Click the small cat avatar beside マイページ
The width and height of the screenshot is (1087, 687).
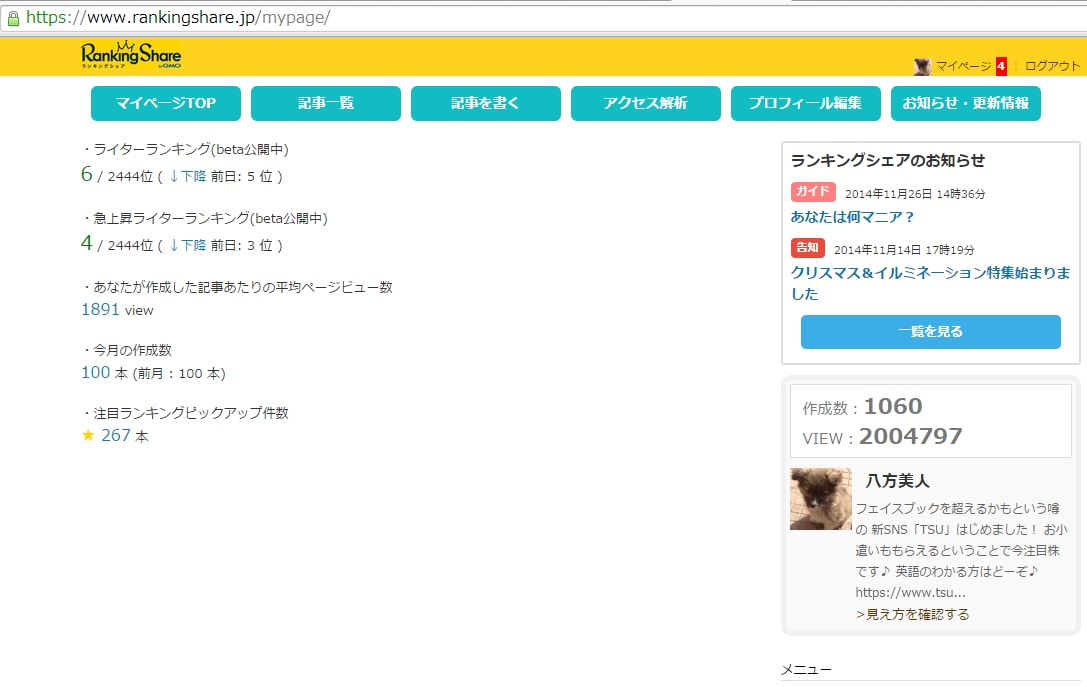click(922, 66)
